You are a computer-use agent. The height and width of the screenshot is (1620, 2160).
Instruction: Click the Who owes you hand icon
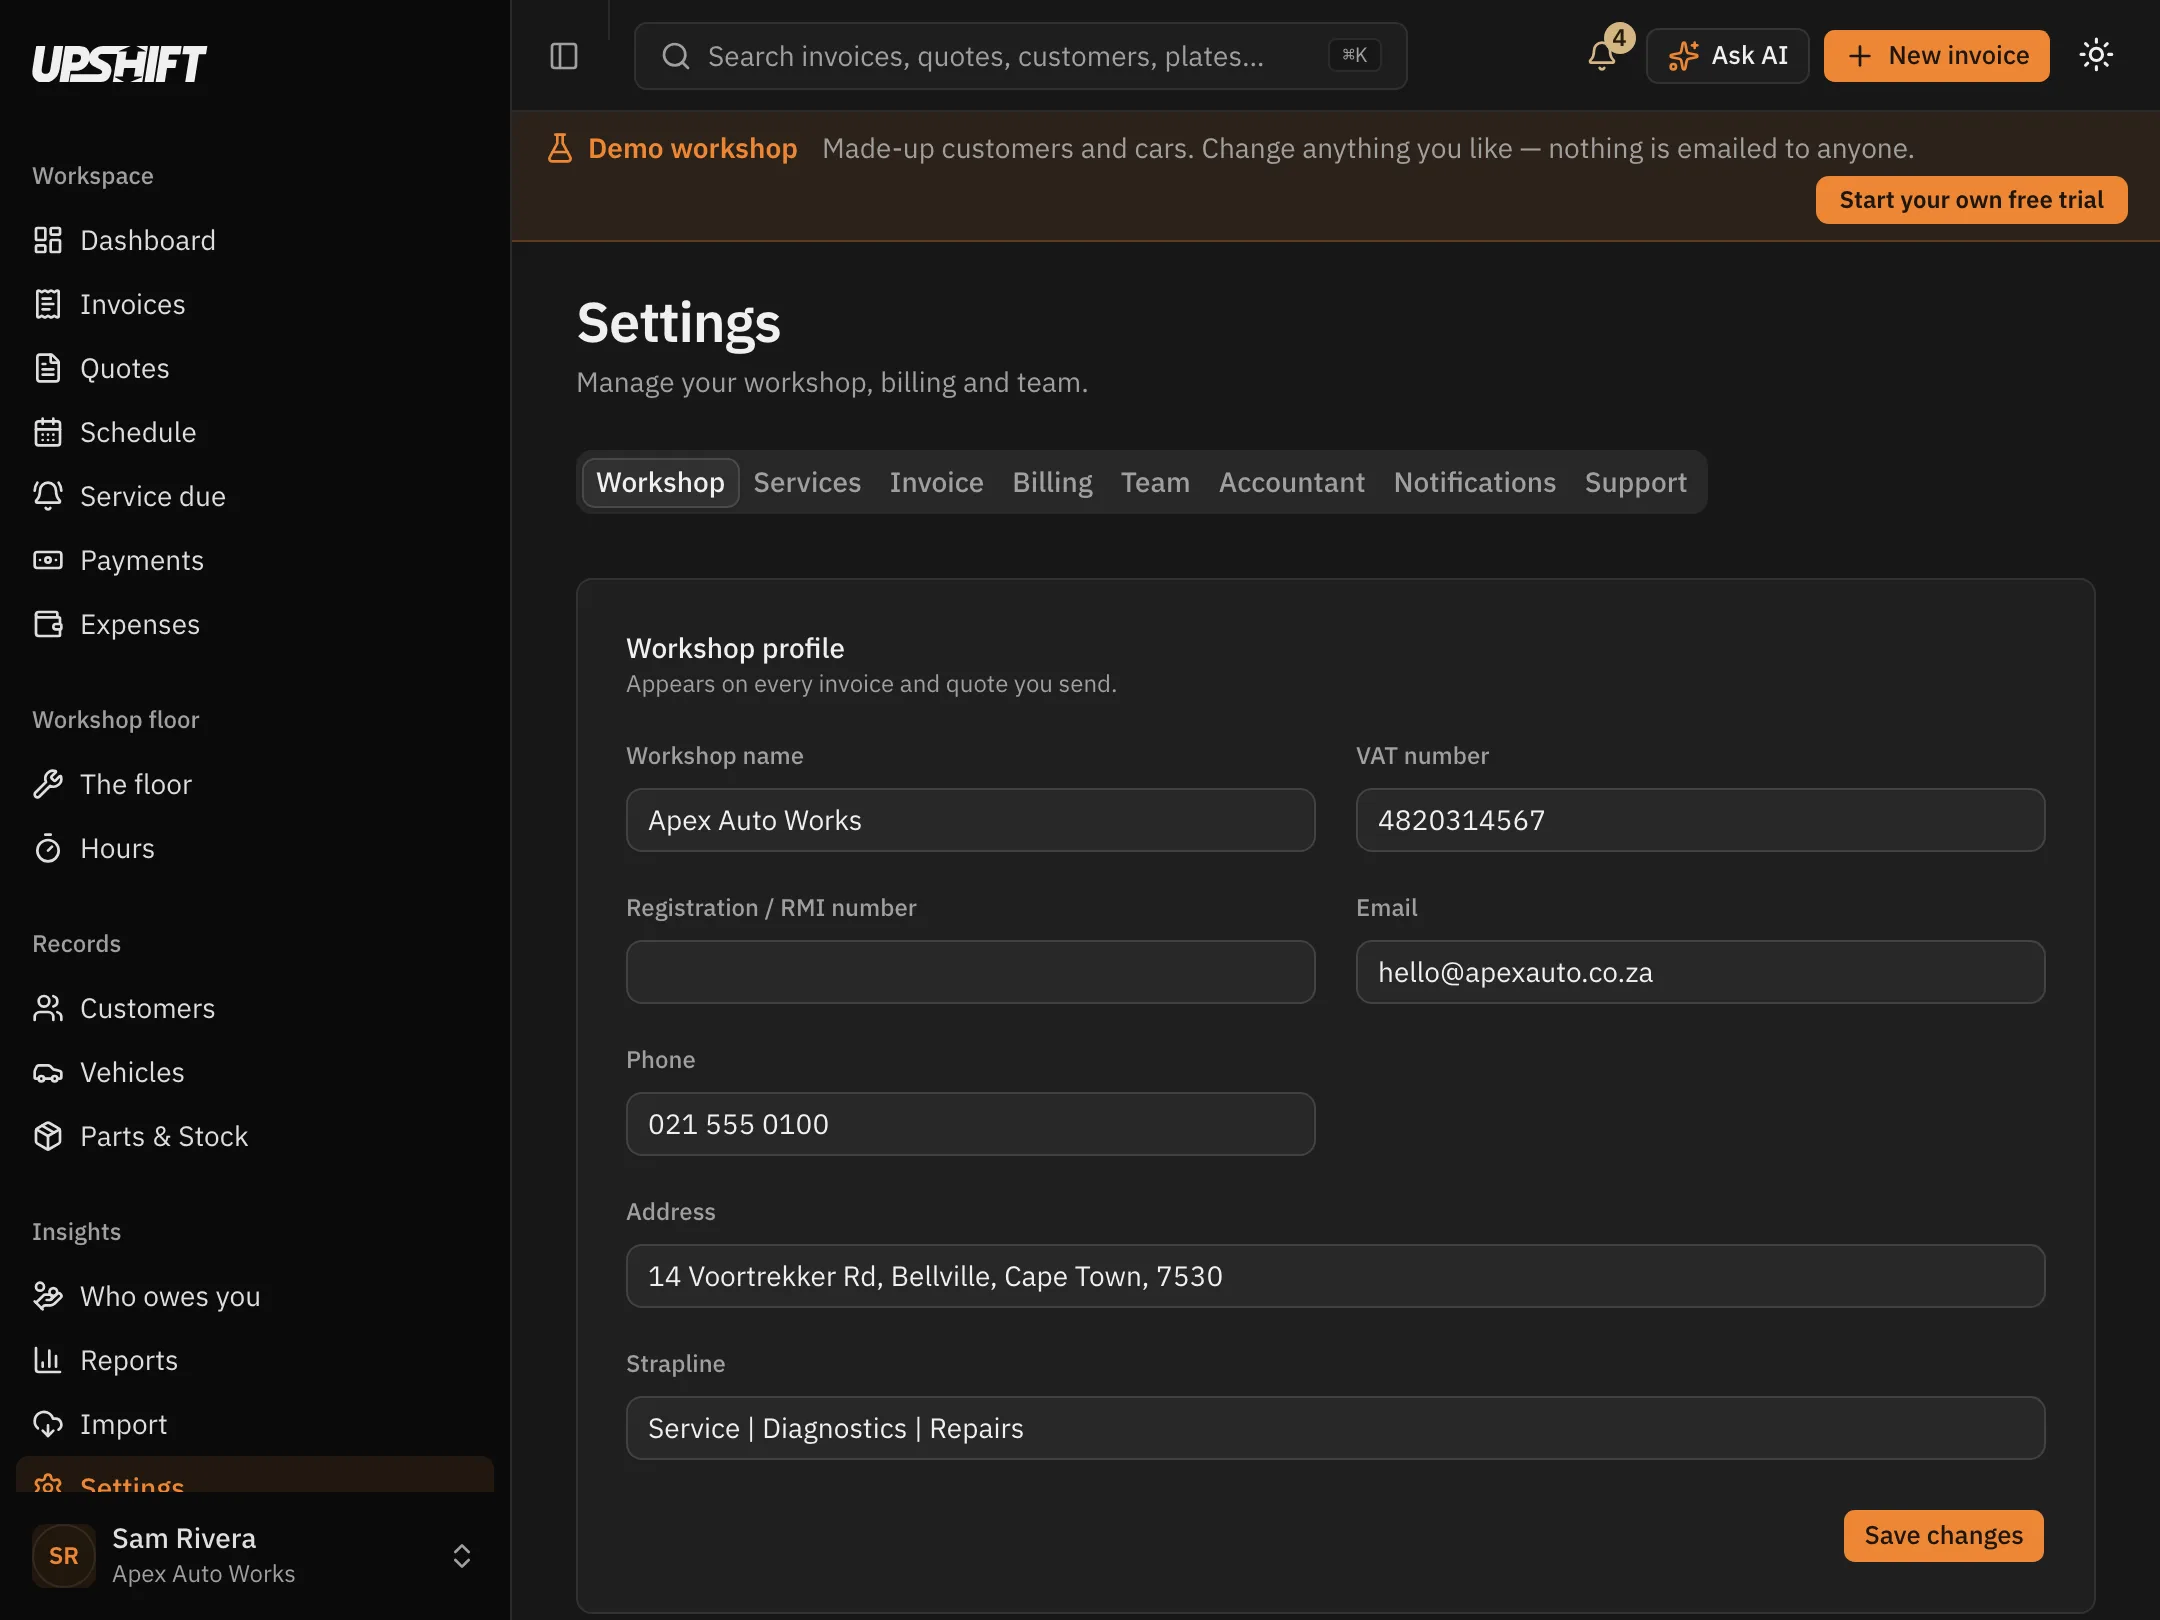[x=48, y=1296]
